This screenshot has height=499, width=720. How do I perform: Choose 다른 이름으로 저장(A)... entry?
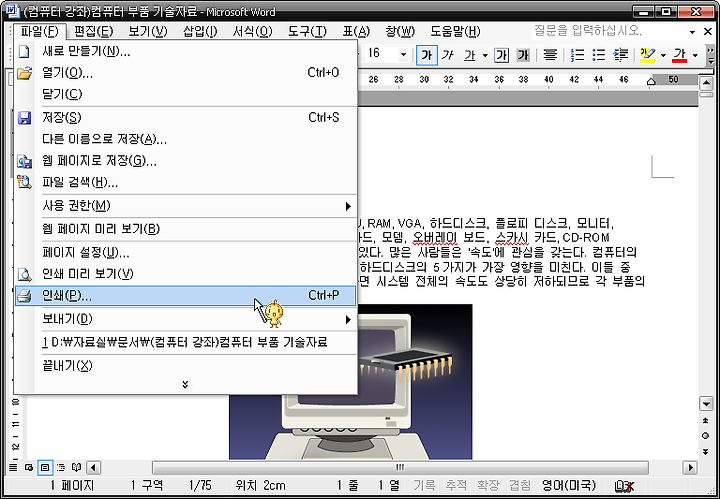pos(186,139)
